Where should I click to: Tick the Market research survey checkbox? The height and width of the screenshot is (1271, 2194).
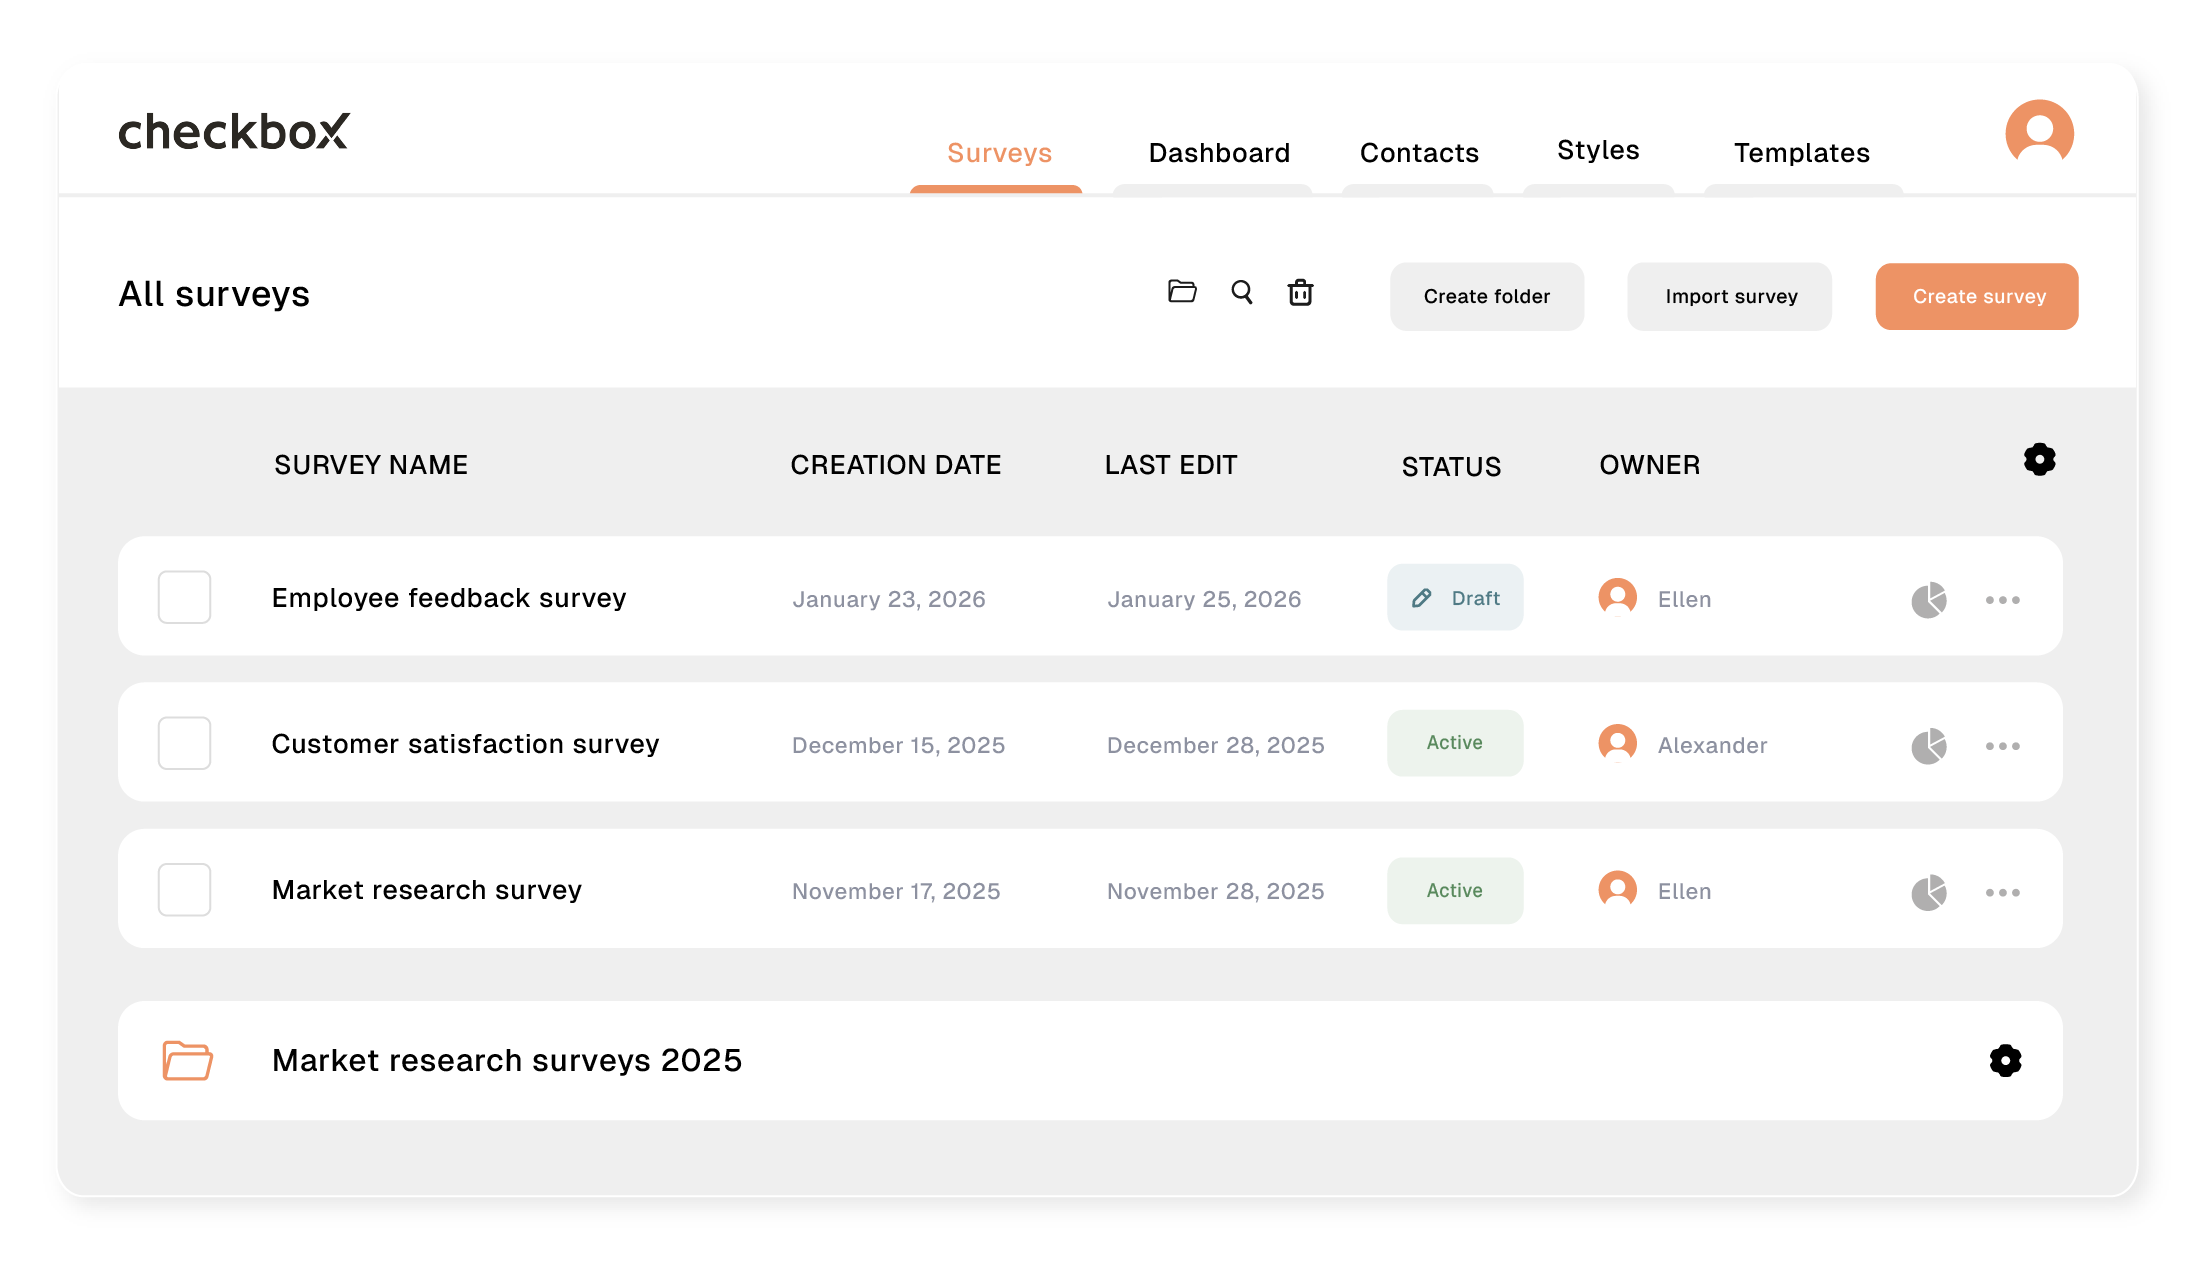(x=184, y=889)
